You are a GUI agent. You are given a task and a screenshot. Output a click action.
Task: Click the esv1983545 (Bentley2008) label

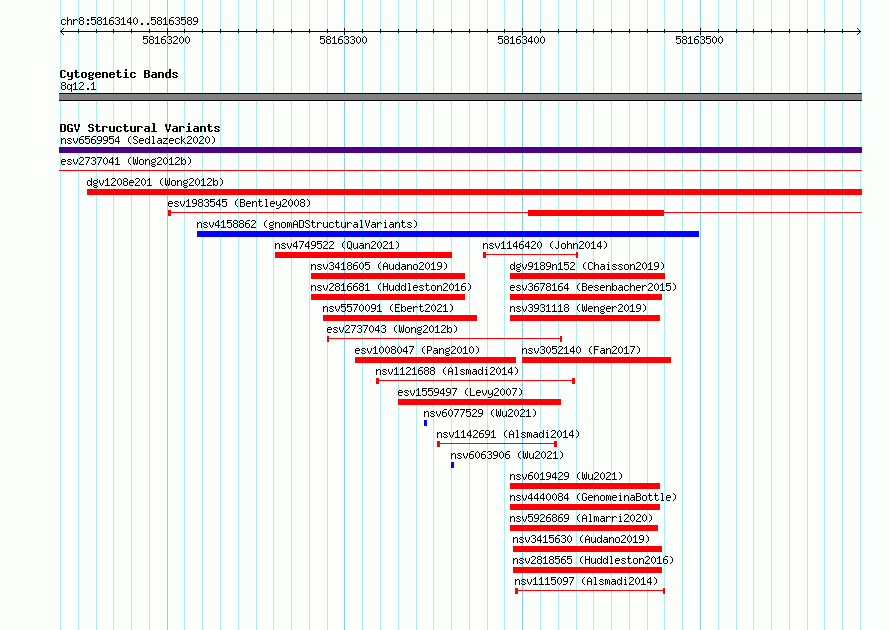[x=239, y=203]
